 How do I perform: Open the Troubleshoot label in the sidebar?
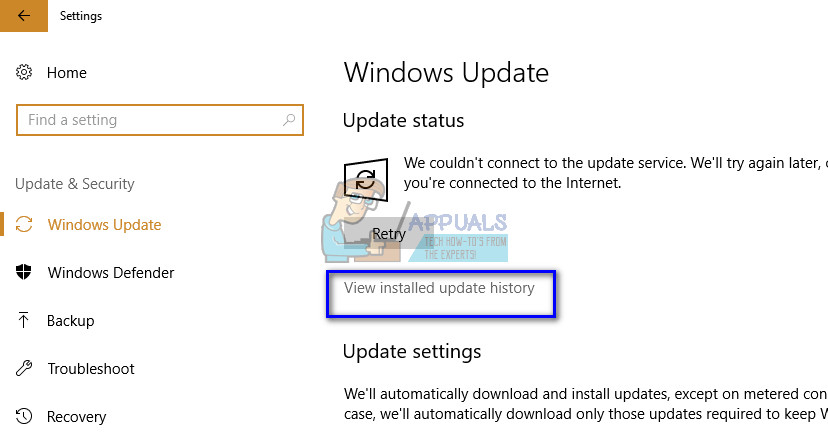[x=91, y=368]
